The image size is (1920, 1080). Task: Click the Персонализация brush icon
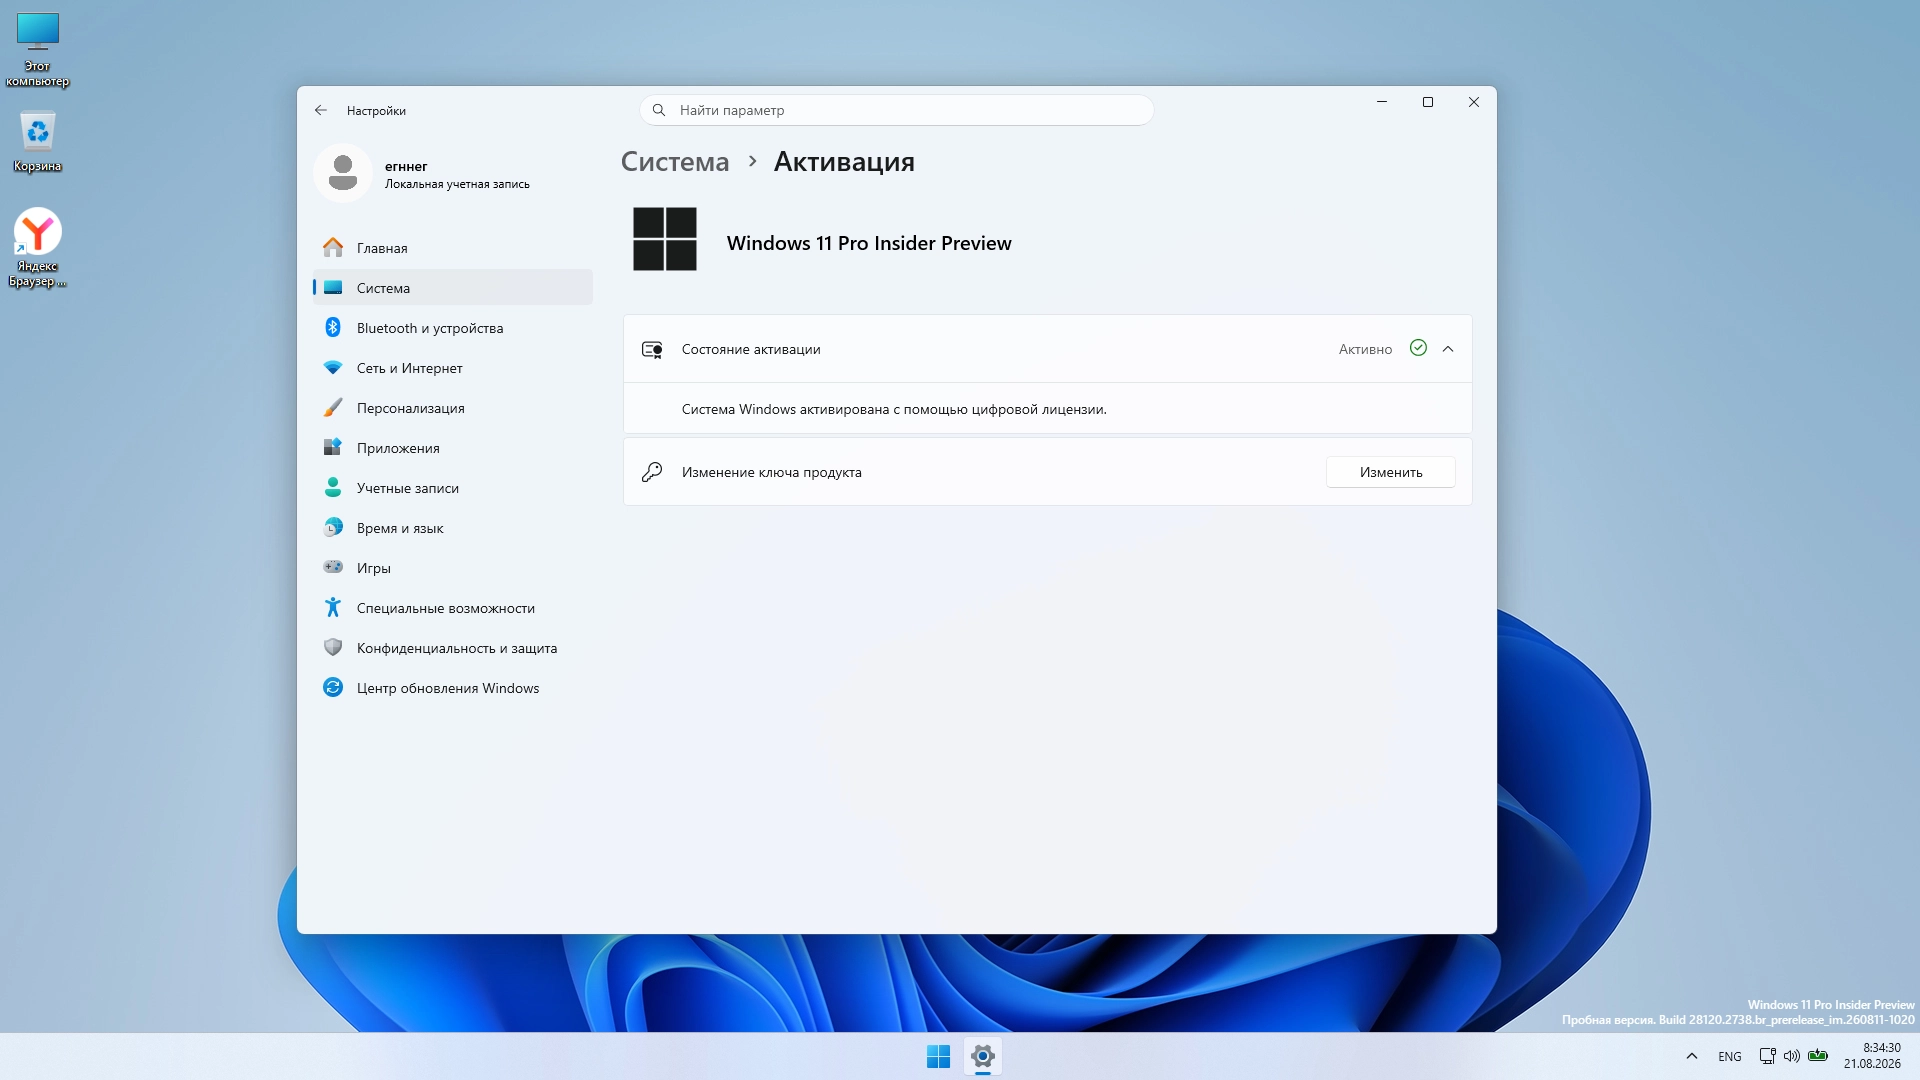pos(333,408)
